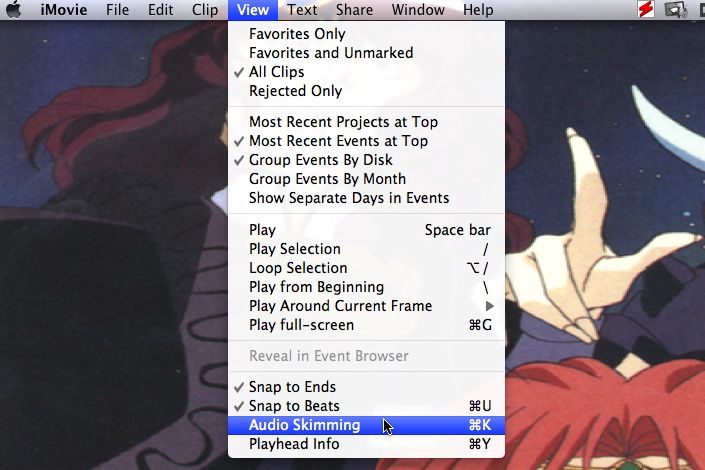Choose Play from the View menu
The width and height of the screenshot is (705, 470).
[x=366, y=230]
